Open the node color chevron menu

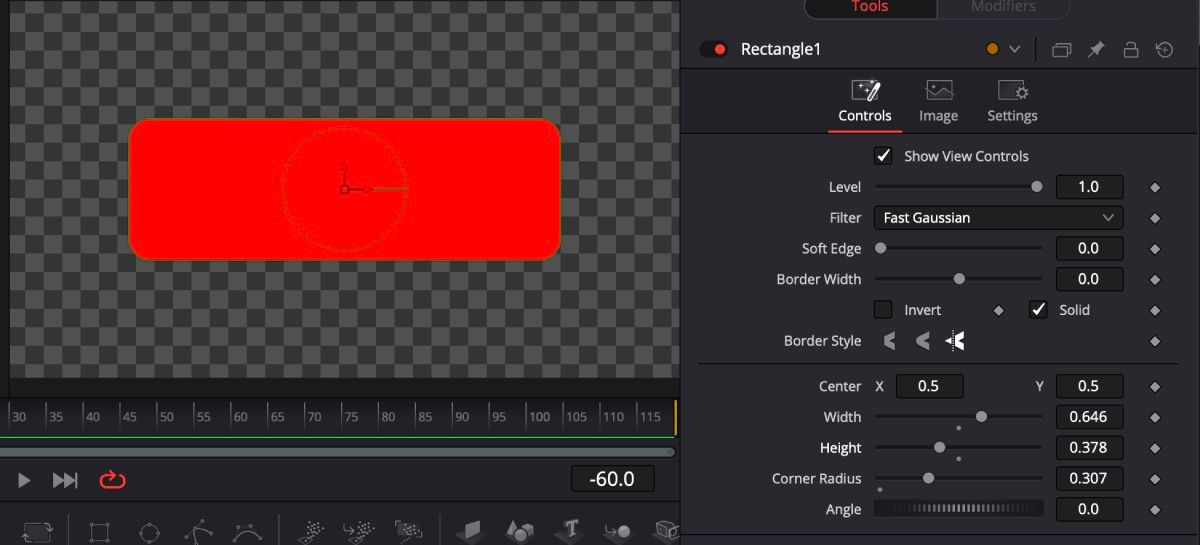[1015, 49]
